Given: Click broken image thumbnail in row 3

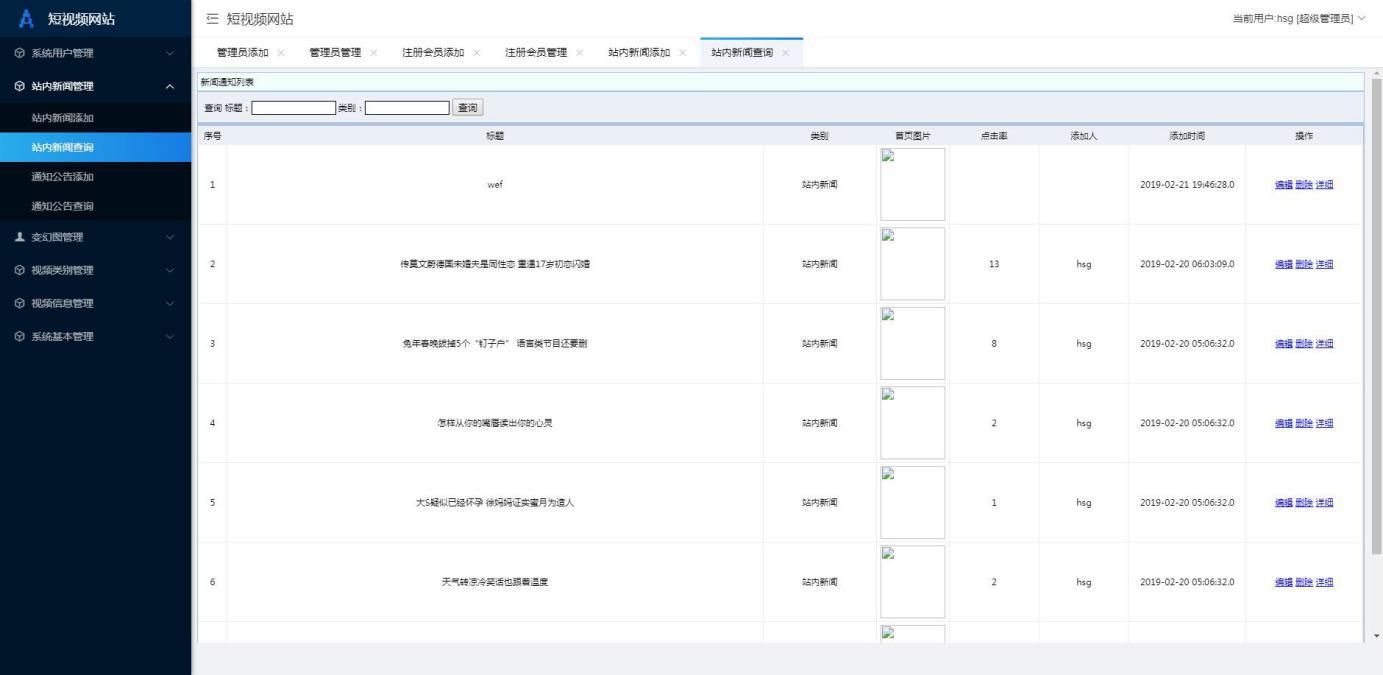Looking at the screenshot, I should click(x=912, y=343).
